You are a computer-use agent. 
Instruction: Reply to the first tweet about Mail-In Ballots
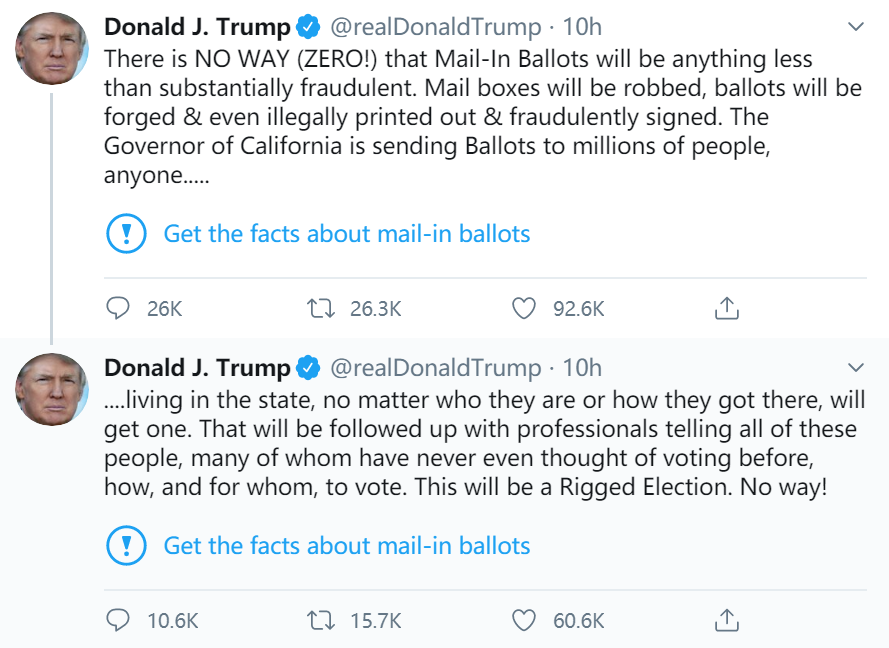(x=119, y=308)
